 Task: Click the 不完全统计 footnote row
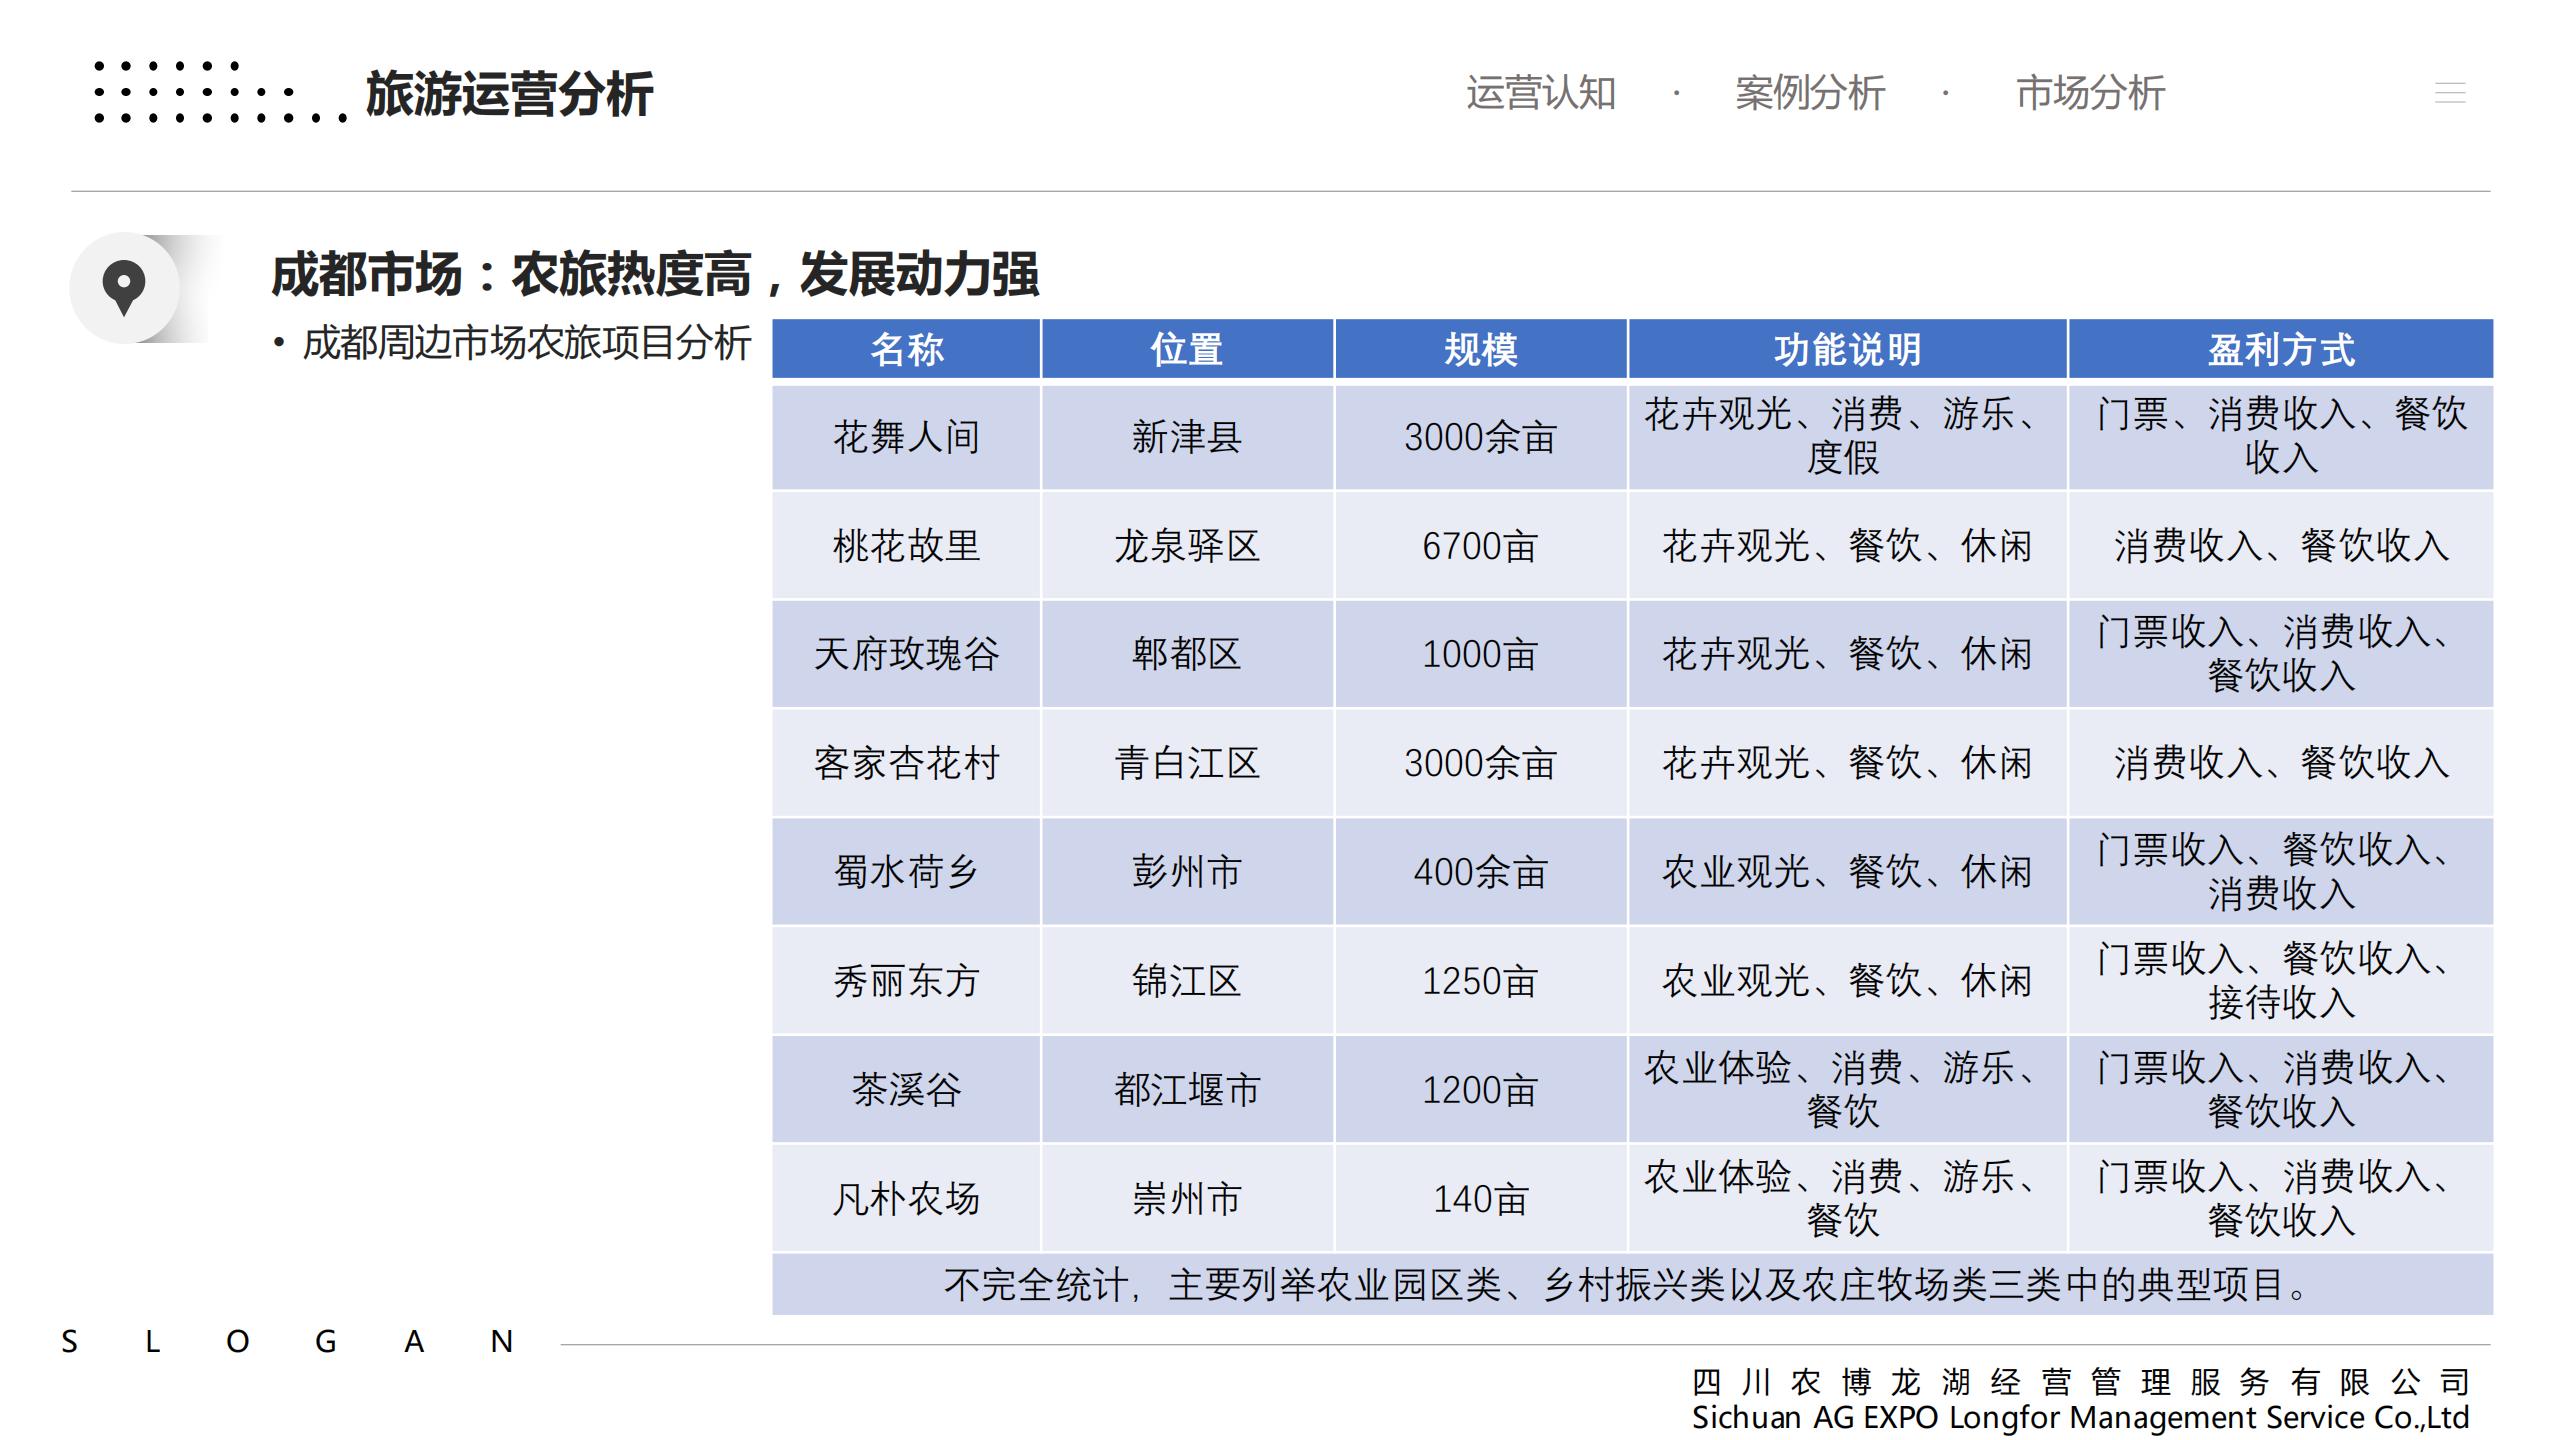(x=1630, y=1285)
